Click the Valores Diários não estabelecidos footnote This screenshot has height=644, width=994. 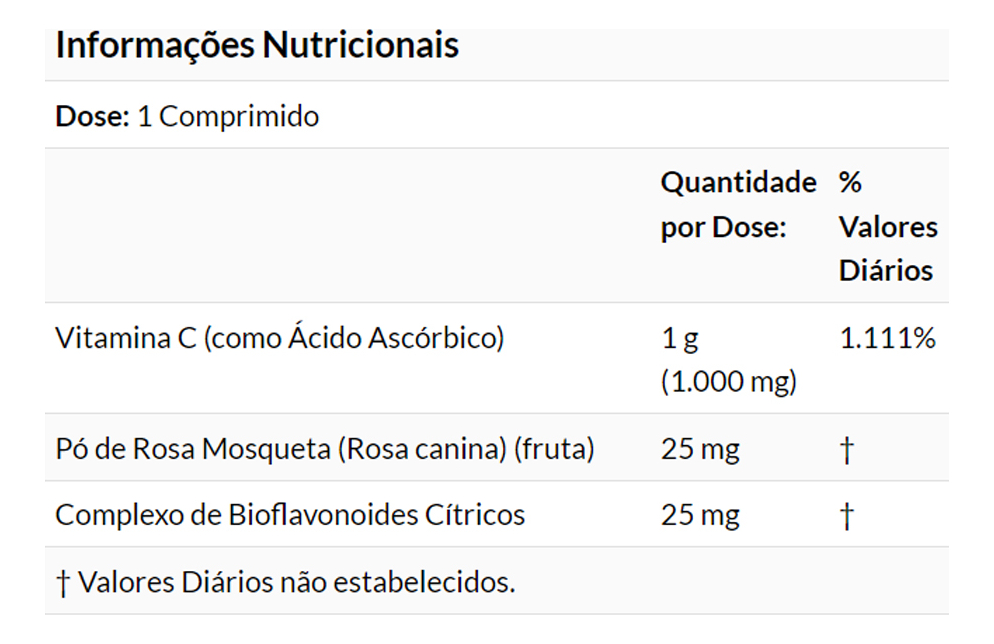[x=296, y=582]
